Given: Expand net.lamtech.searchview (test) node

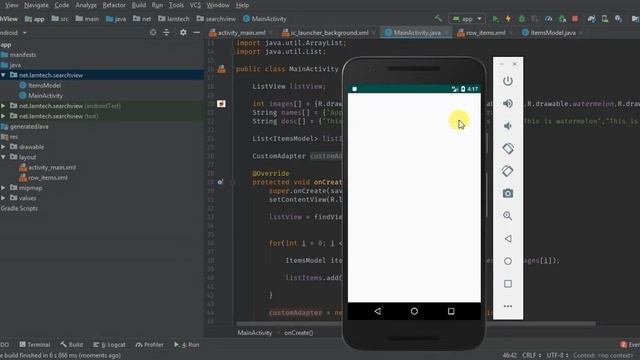Looking at the screenshot, I should click(3, 116).
